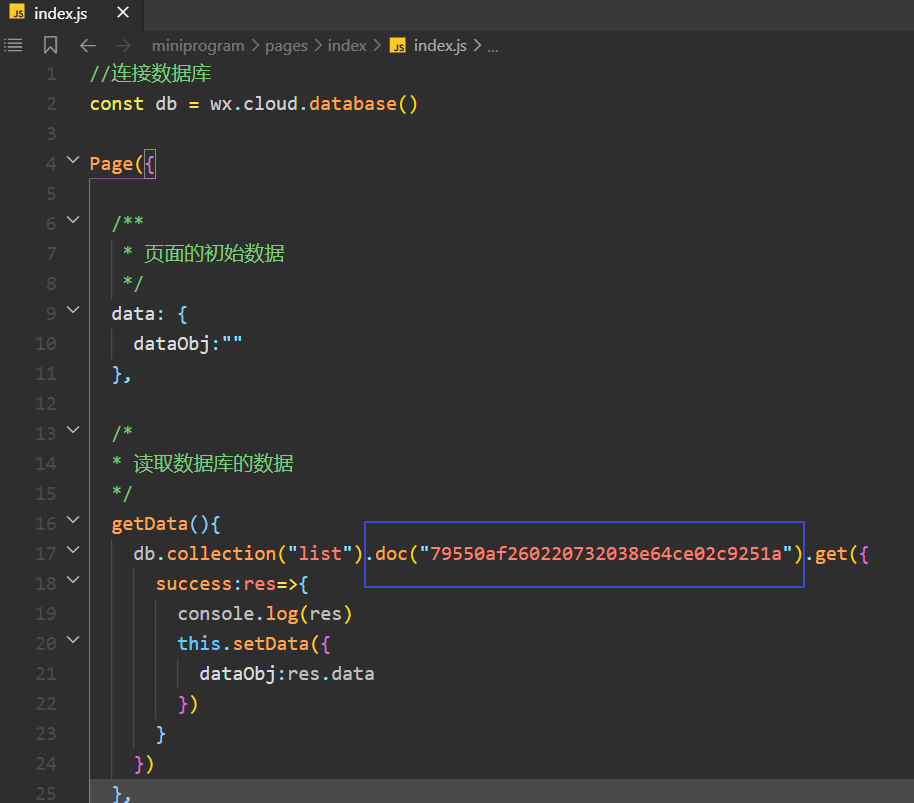Collapse the getData function at line 16
The image size is (914, 803).
pyautogui.click(x=73, y=519)
